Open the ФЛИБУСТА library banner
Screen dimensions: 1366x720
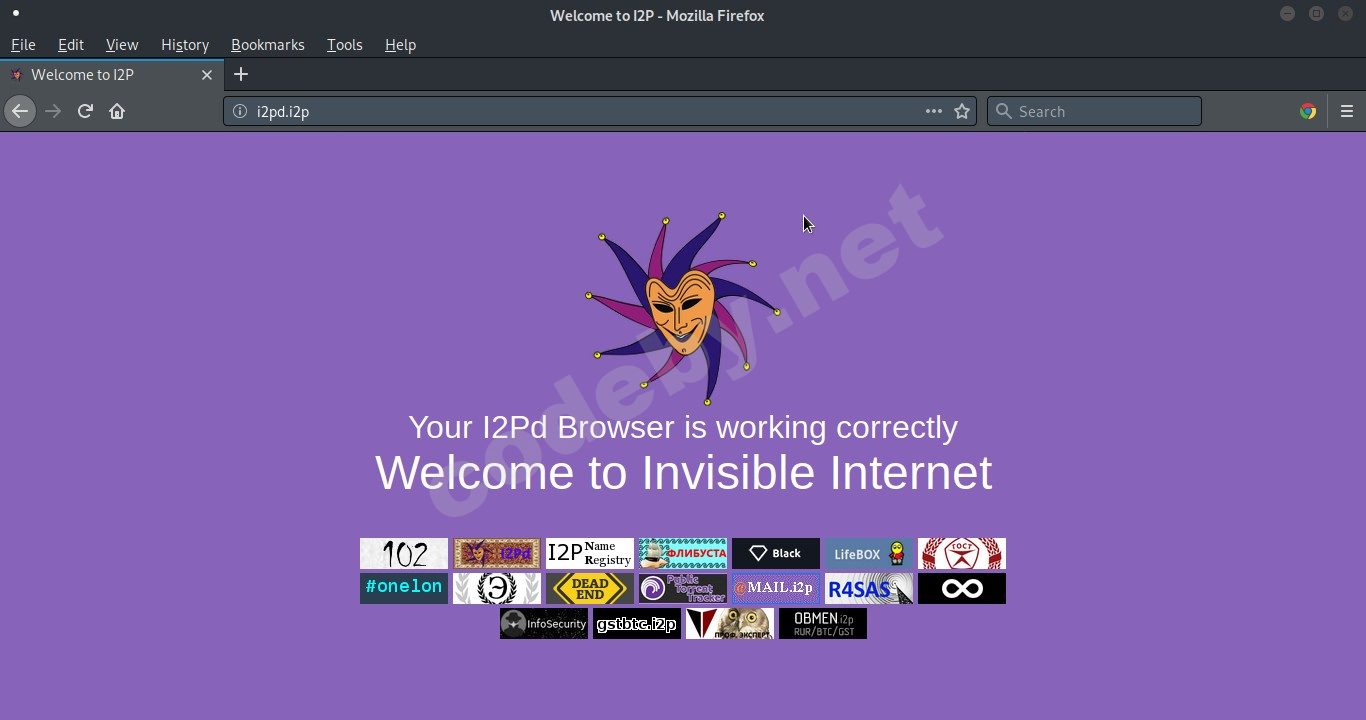pyautogui.click(x=683, y=554)
